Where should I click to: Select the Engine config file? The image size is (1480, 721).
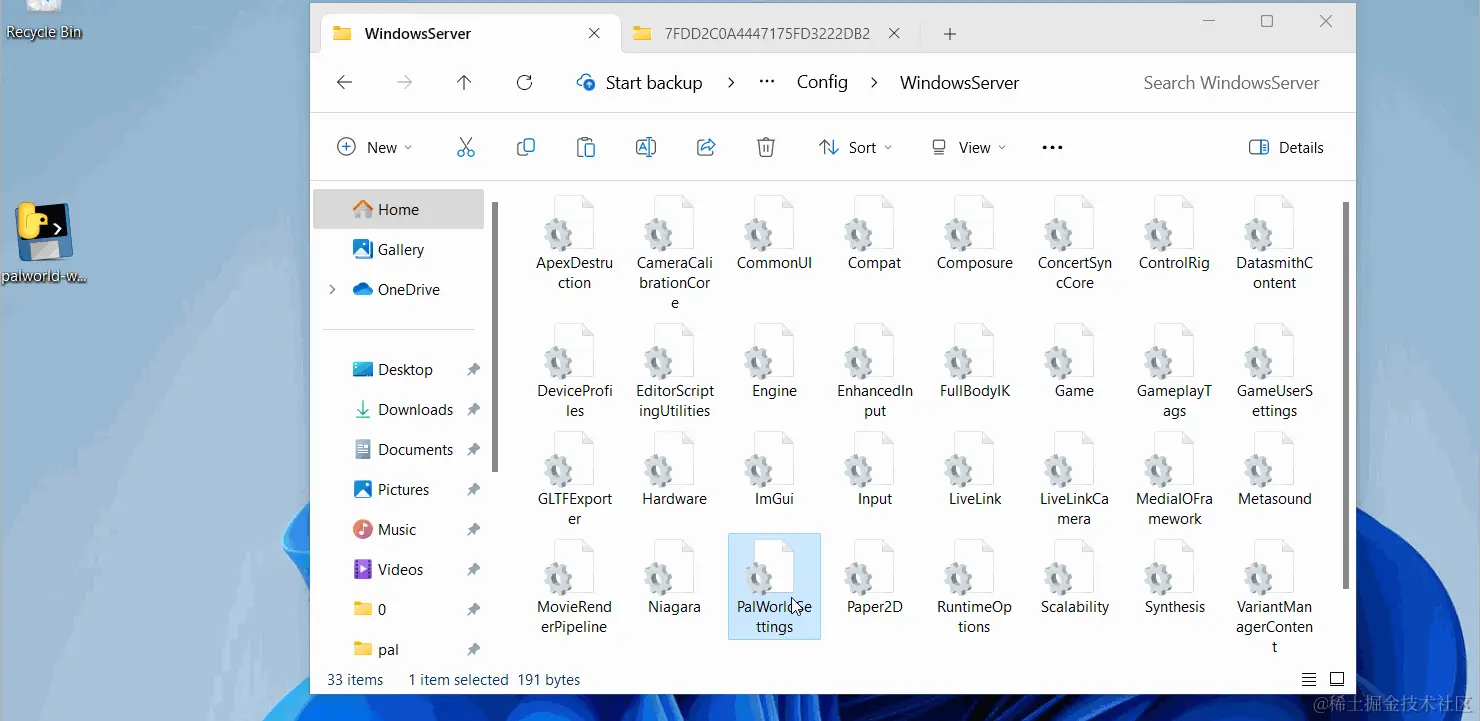click(x=775, y=362)
